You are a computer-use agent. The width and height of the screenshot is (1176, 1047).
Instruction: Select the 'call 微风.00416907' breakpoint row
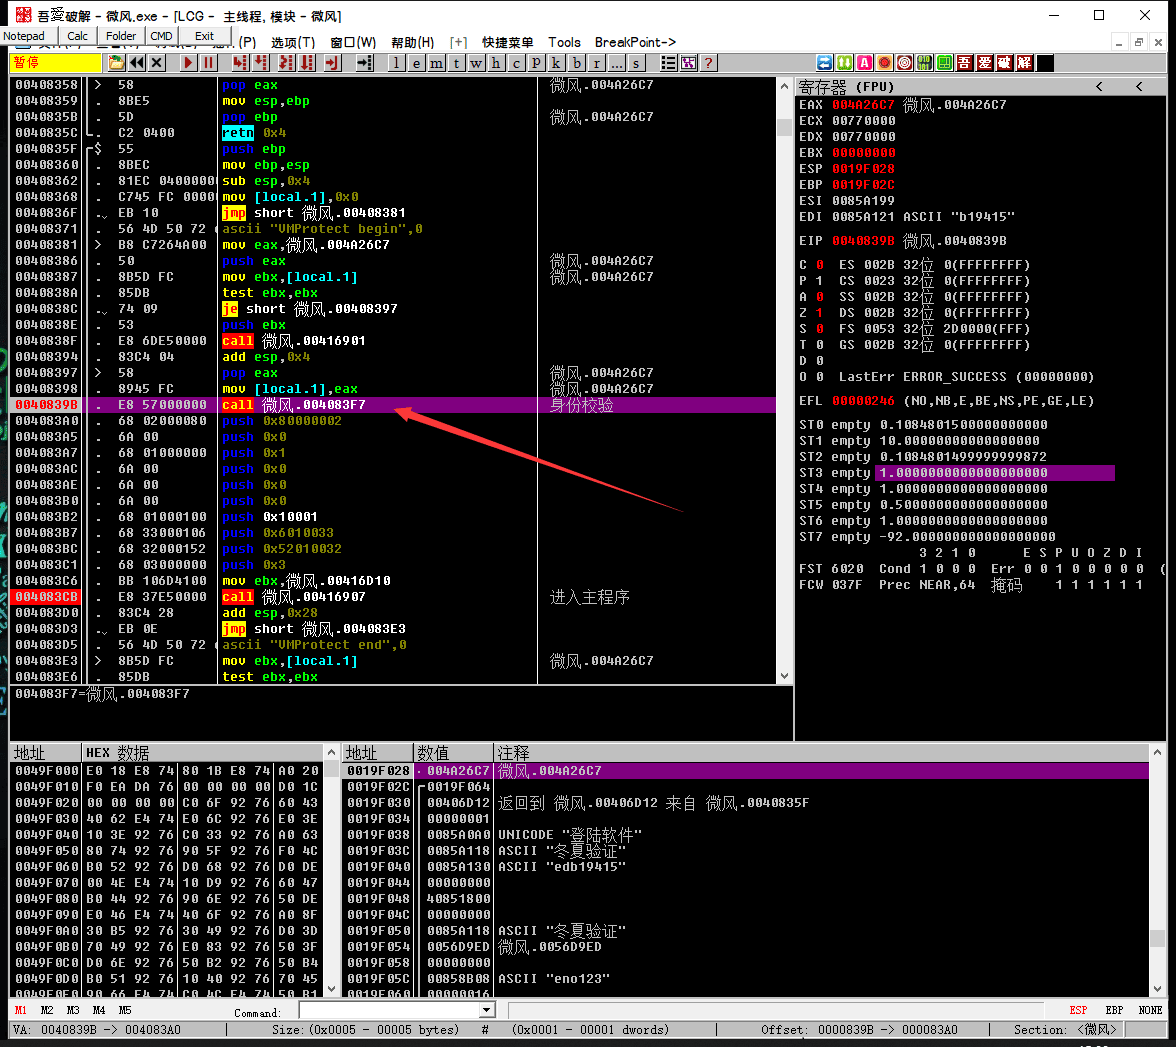[394, 597]
